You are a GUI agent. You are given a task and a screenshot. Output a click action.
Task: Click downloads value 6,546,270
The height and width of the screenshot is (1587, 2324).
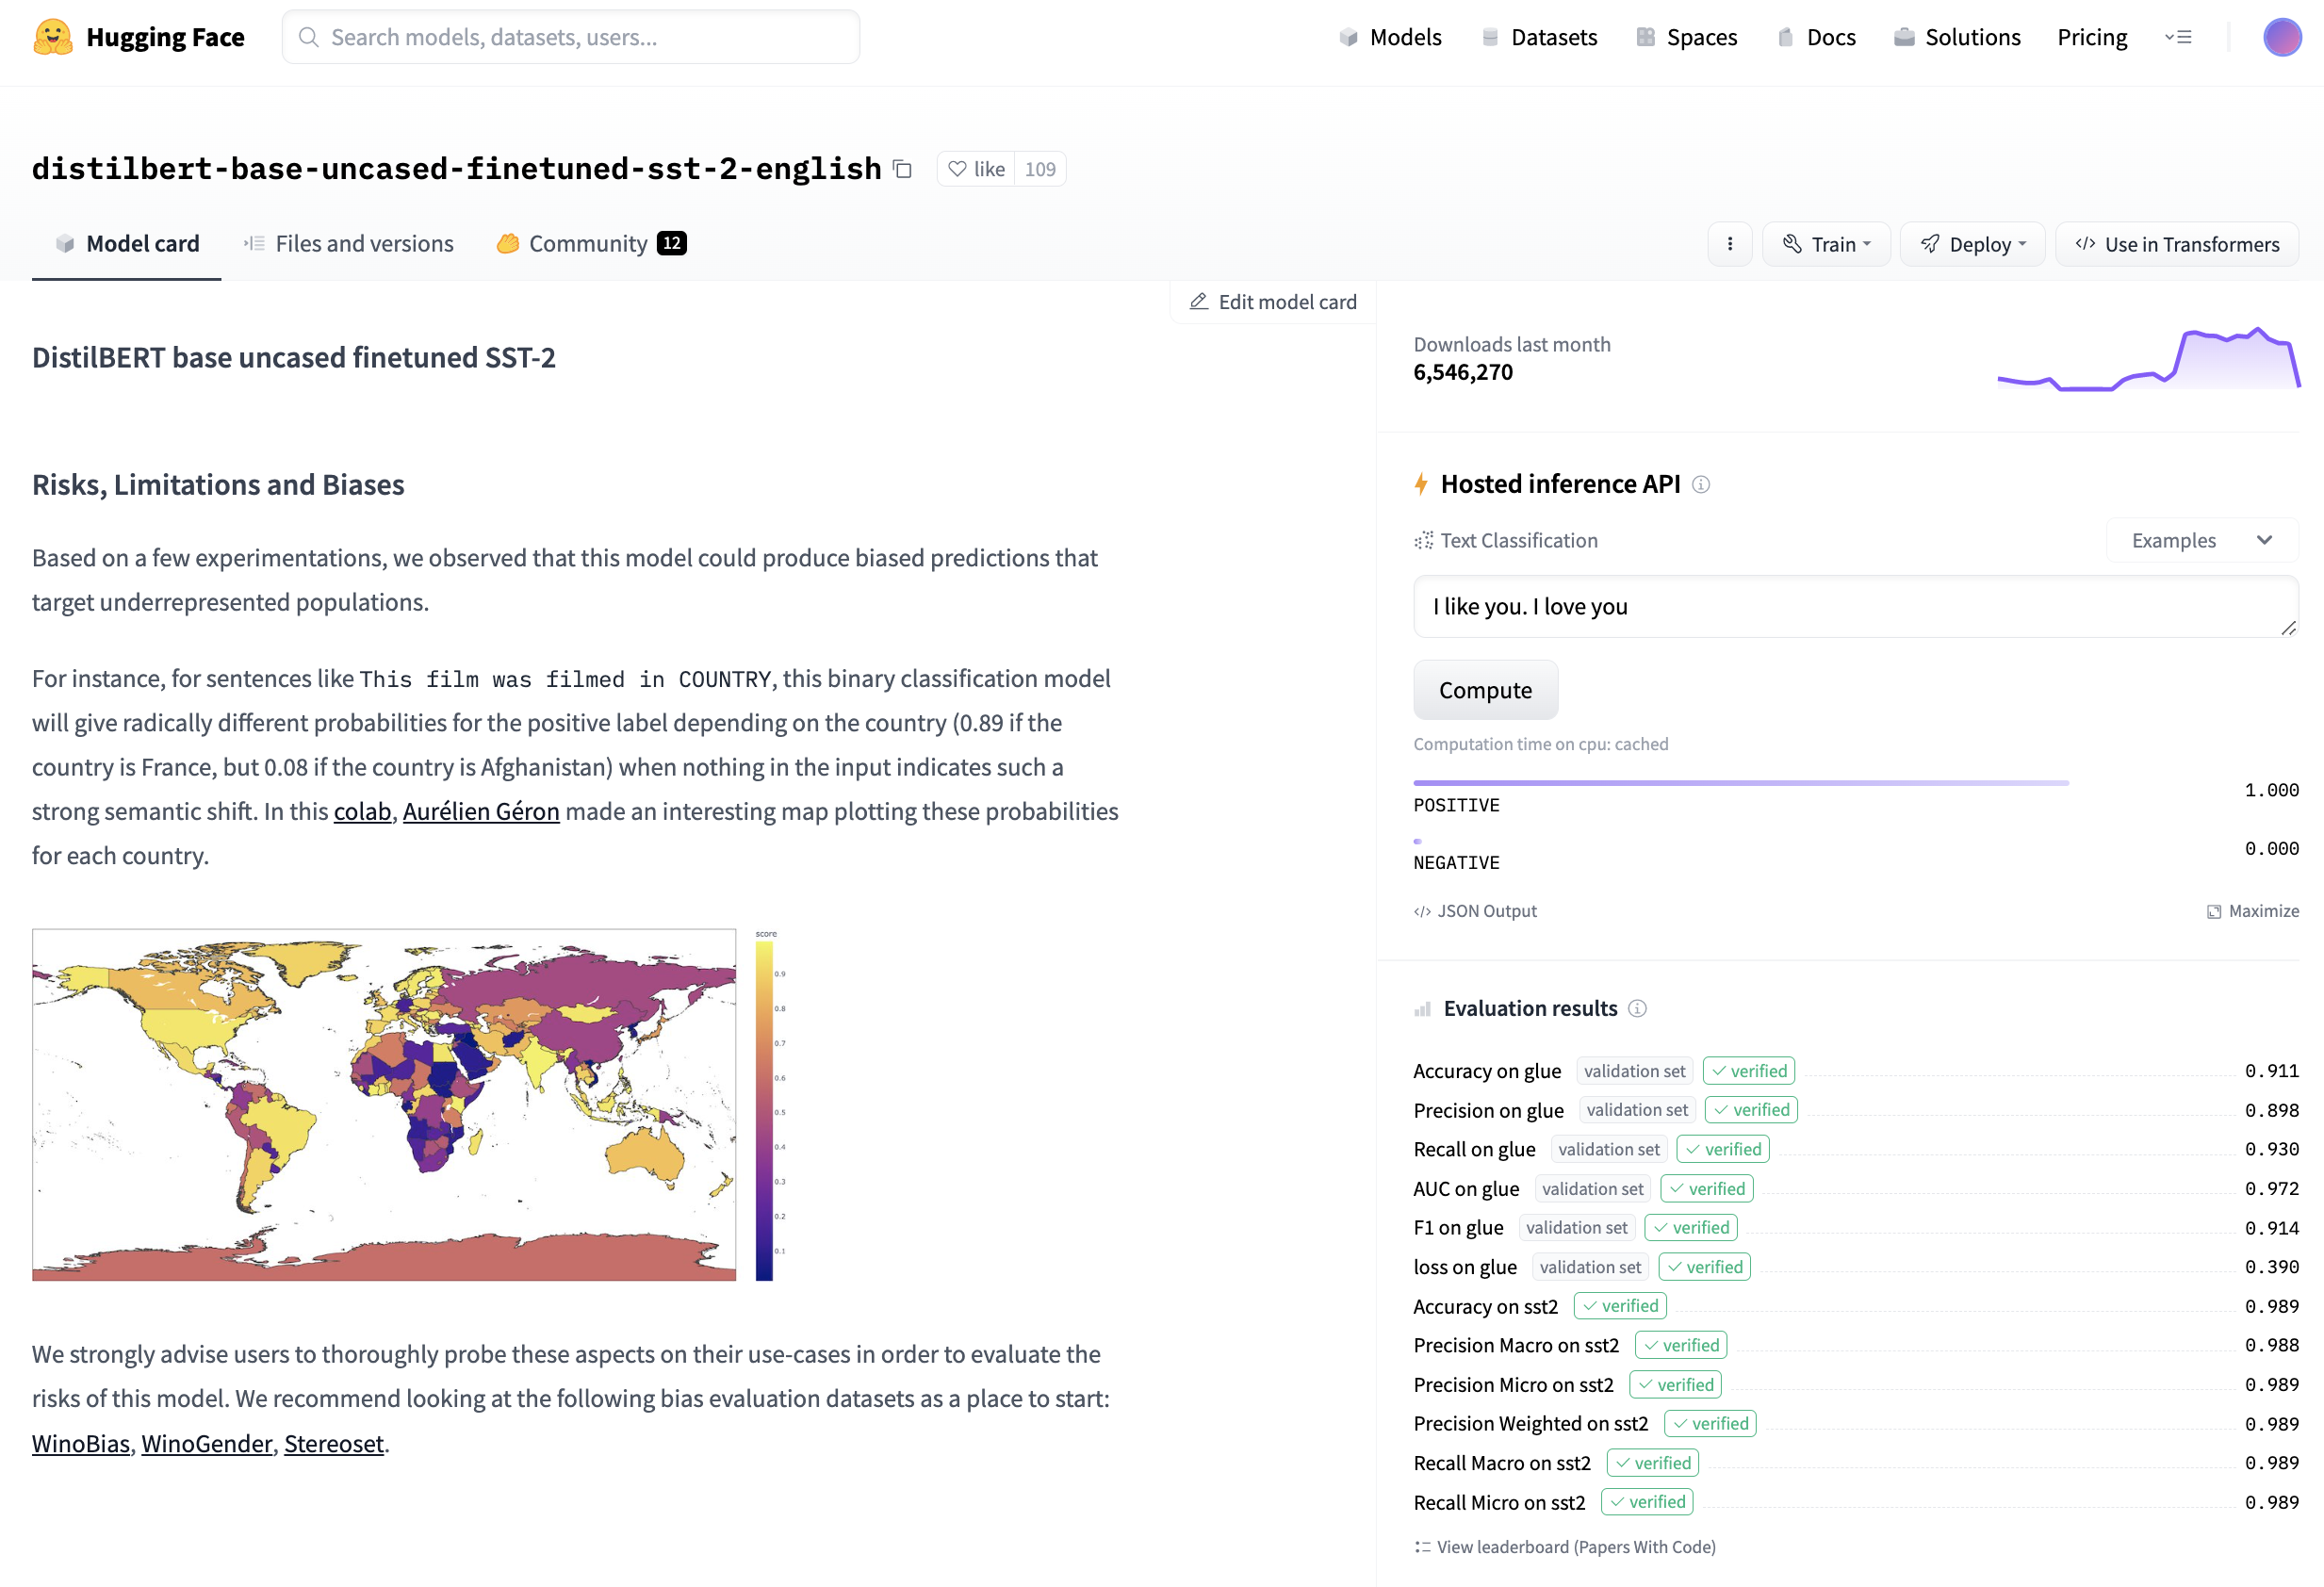[x=1462, y=372]
